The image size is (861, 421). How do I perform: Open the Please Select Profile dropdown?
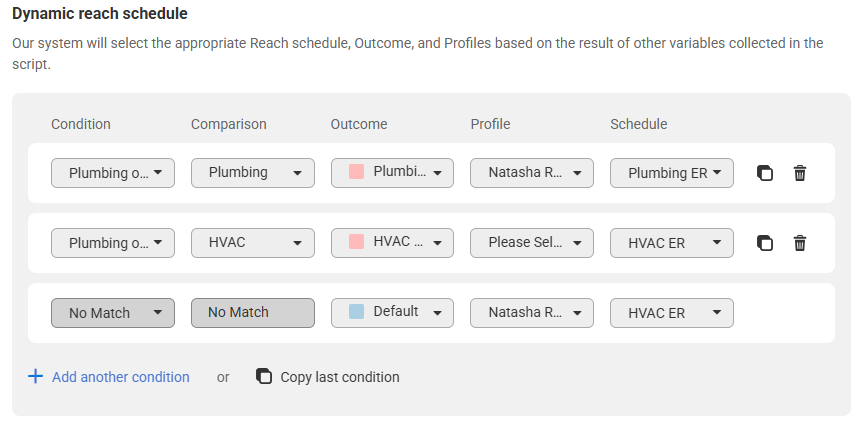point(532,243)
